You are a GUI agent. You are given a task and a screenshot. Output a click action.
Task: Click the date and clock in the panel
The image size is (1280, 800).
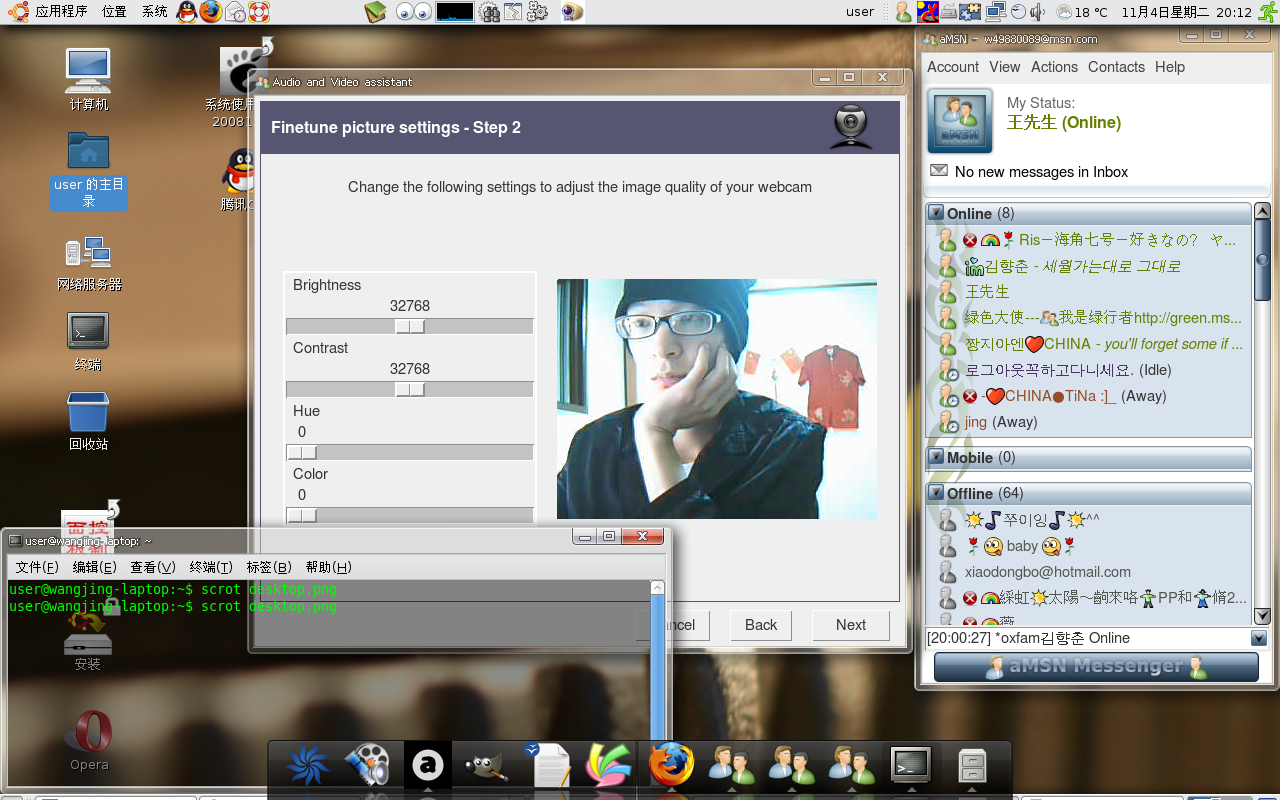pyautogui.click(x=1186, y=12)
